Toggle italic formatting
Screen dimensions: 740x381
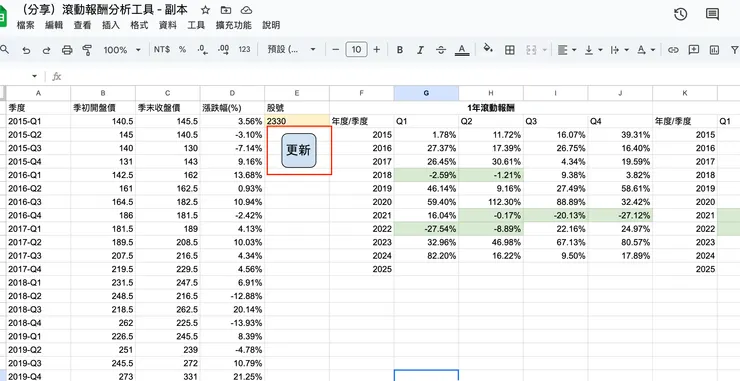pos(420,50)
